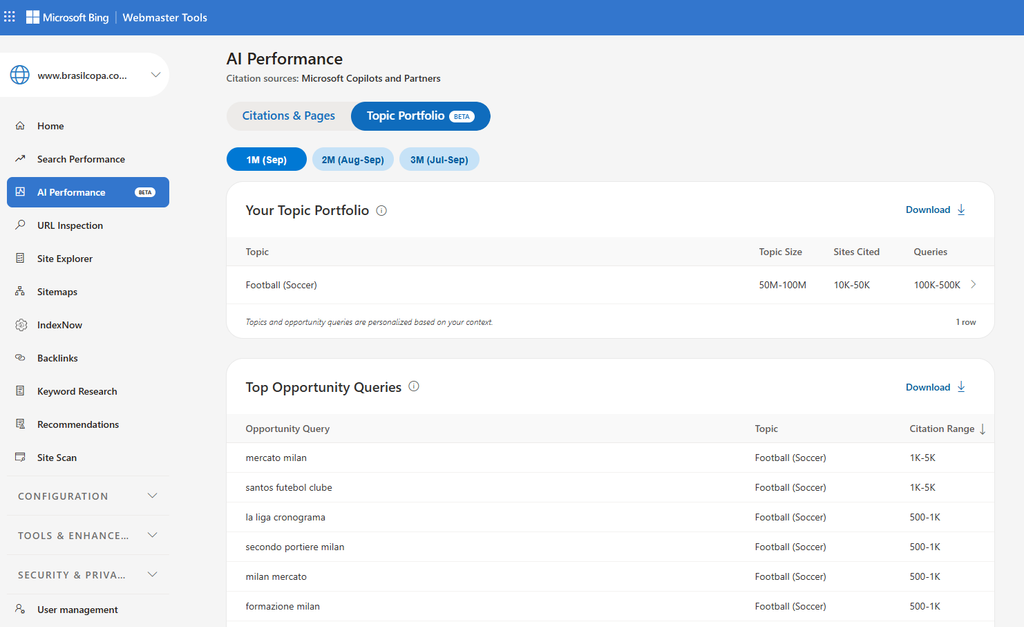1024x627 pixels.
Task: Click the URL Inspection magnifier icon
Action: 20,225
